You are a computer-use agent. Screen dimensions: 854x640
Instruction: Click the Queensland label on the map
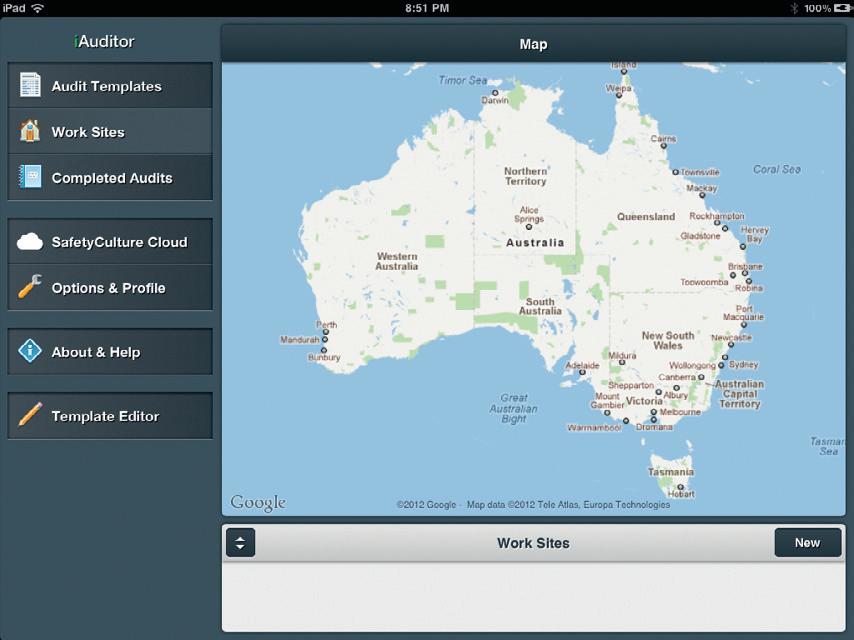[646, 217]
